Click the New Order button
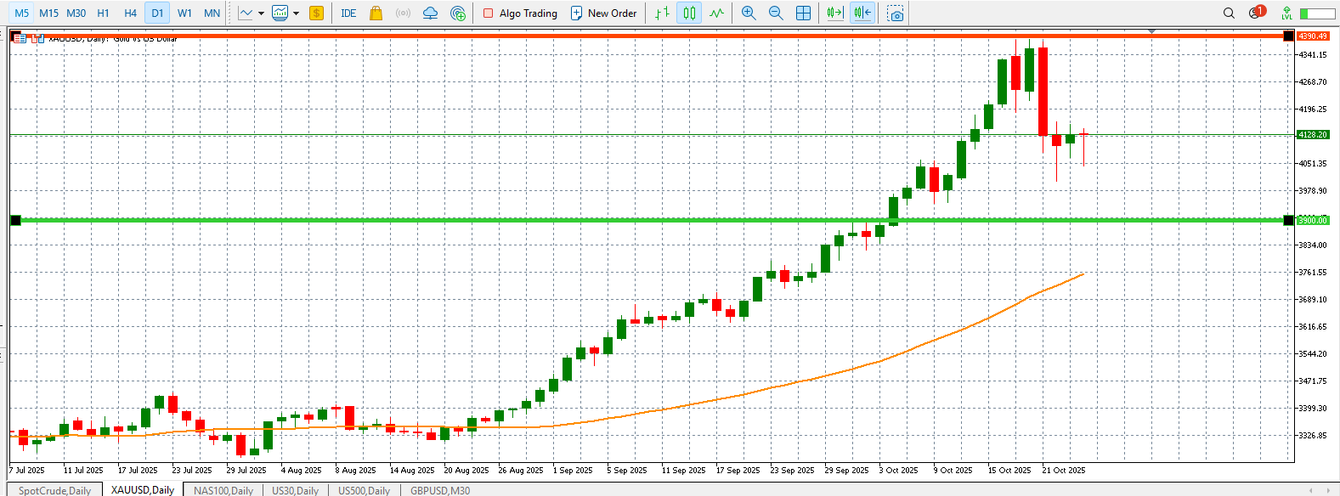 point(604,13)
